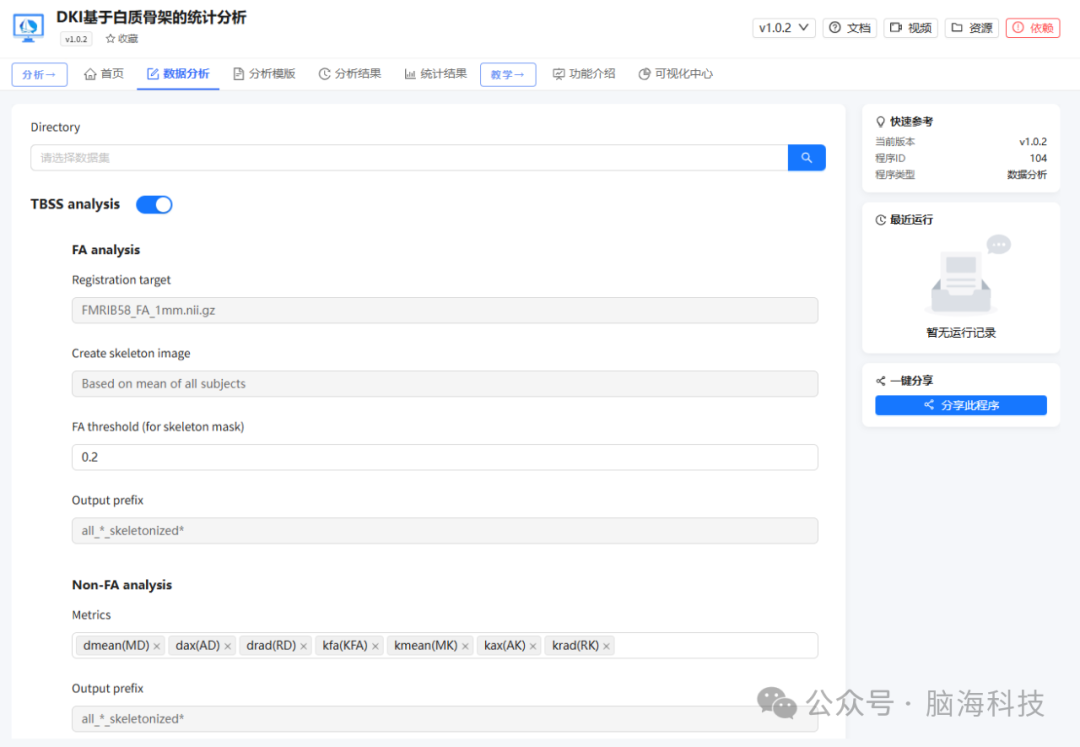Click the application logo icon
1080x747 pixels.
point(28,28)
